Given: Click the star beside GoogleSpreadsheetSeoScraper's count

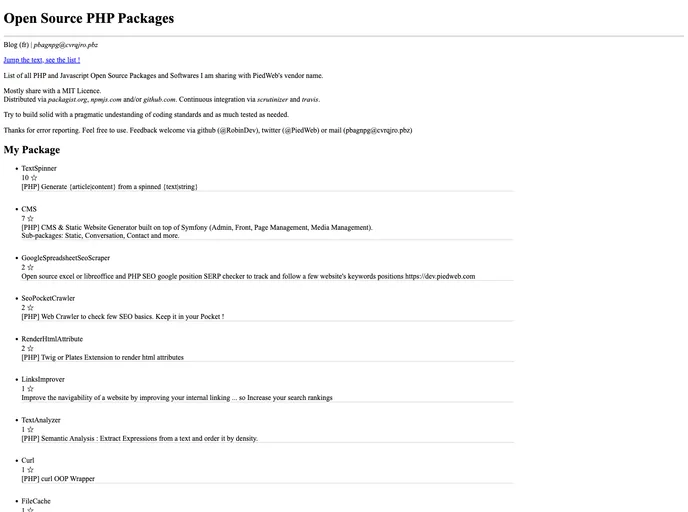Looking at the screenshot, I should pyautogui.click(x=29, y=267).
